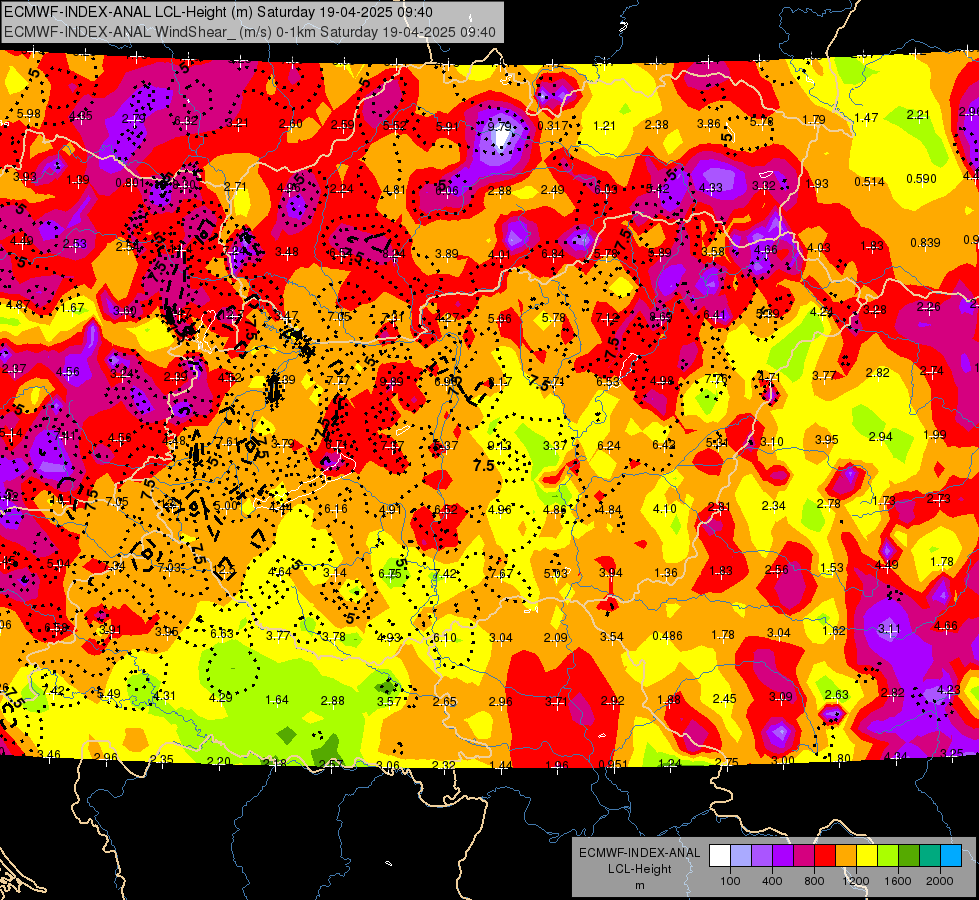Viewport: 979px width, 900px height.
Task: Pick the light lavender legend swatch
Action: click(x=741, y=856)
